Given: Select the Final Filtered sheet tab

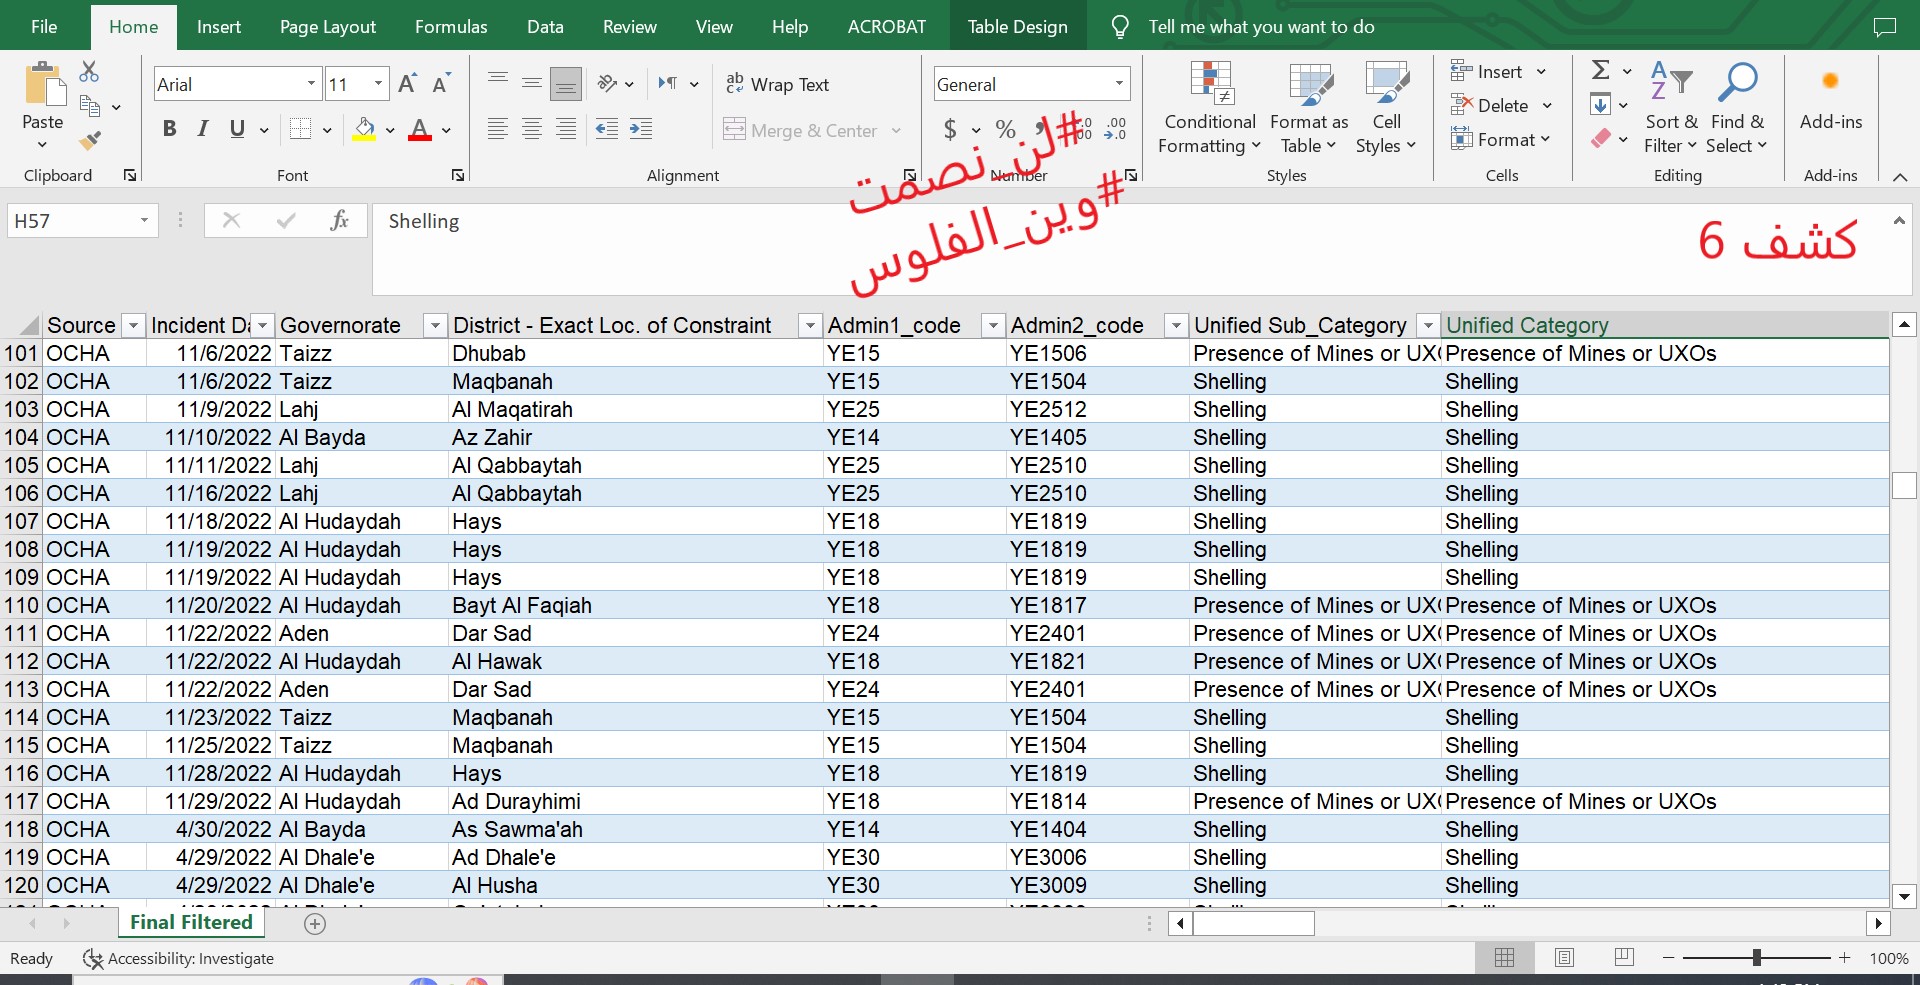Looking at the screenshot, I should (191, 923).
